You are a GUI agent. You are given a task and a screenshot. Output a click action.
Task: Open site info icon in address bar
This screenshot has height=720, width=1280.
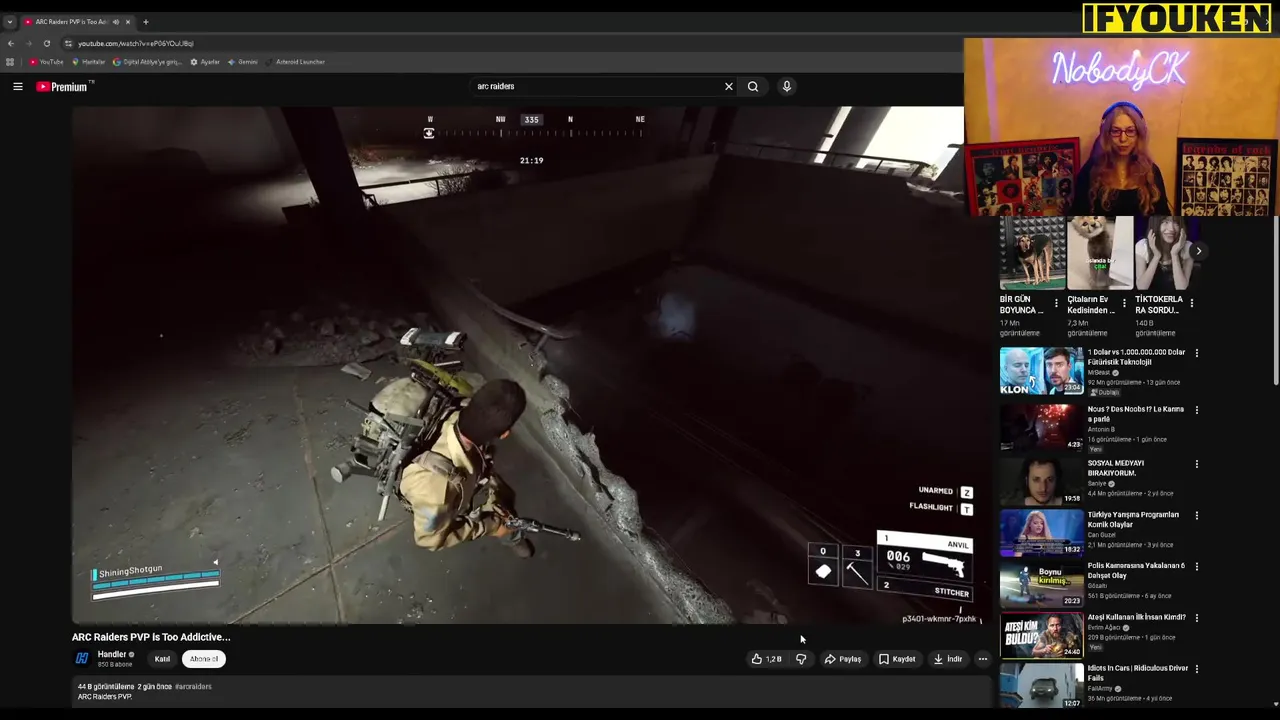pos(68,44)
